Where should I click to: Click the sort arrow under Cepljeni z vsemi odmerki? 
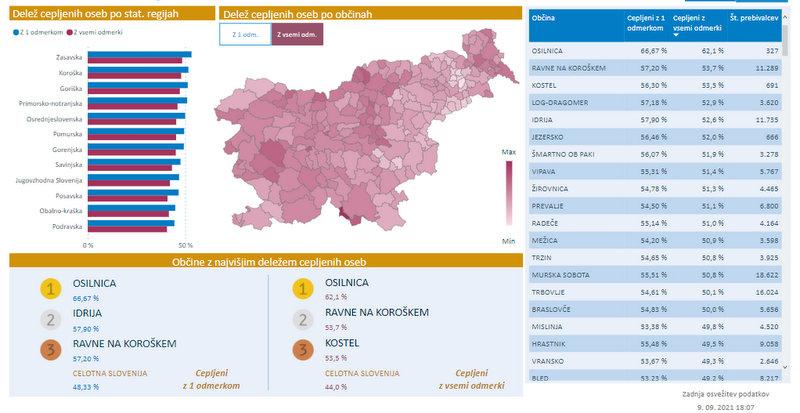pos(677,35)
